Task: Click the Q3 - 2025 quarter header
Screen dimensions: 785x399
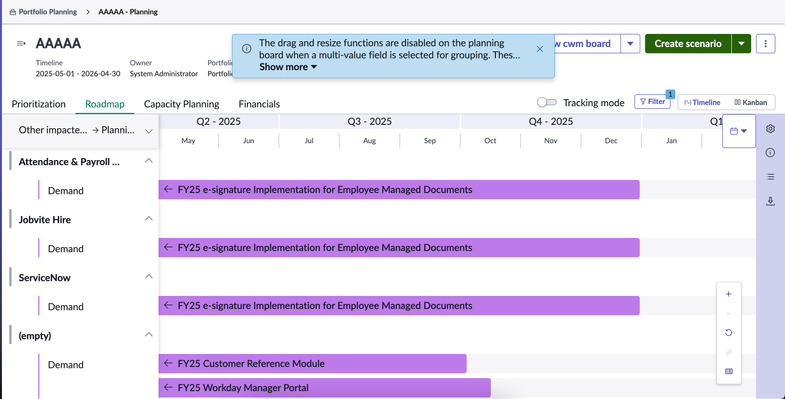Action: (x=369, y=122)
